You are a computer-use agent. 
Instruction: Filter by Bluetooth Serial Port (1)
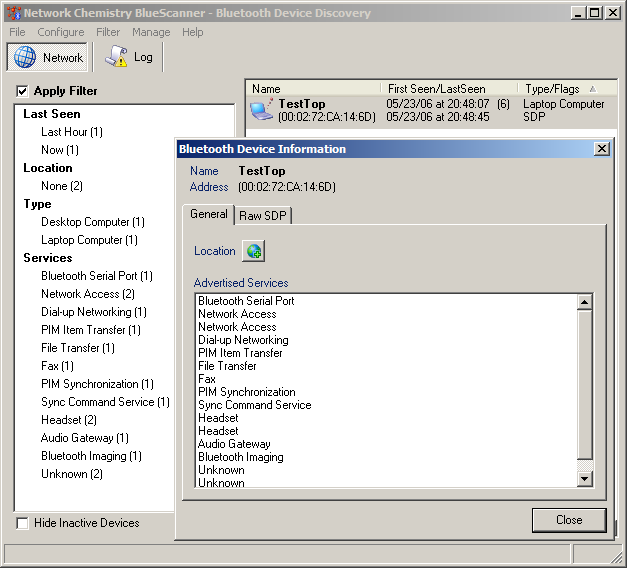point(97,276)
